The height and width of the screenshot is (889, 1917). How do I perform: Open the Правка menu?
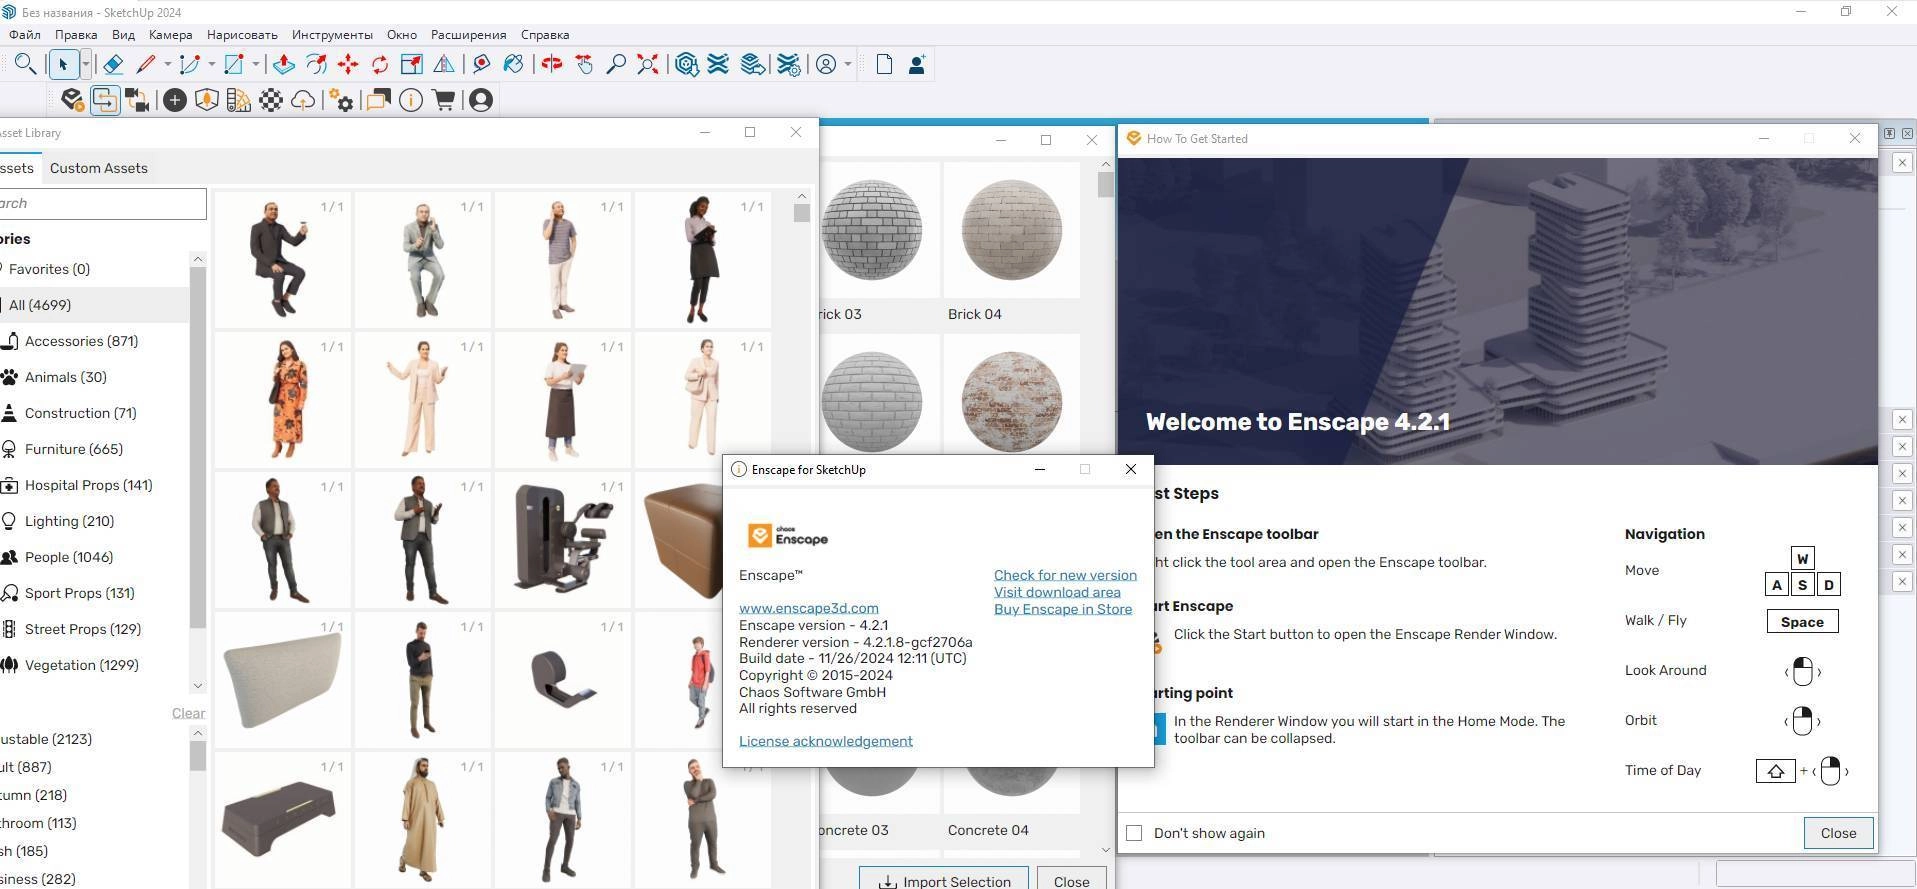coord(76,35)
